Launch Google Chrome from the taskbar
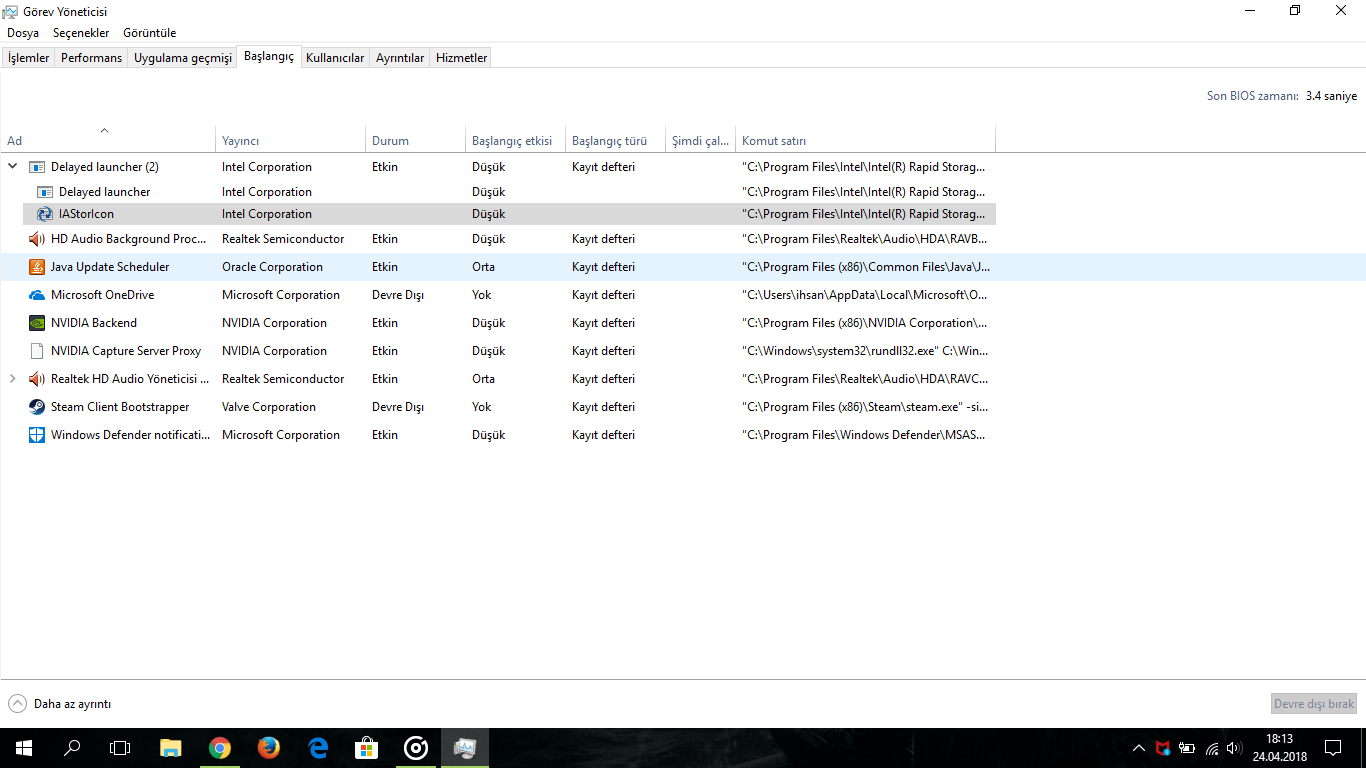The width and height of the screenshot is (1366, 768). click(x=220, y=748)
